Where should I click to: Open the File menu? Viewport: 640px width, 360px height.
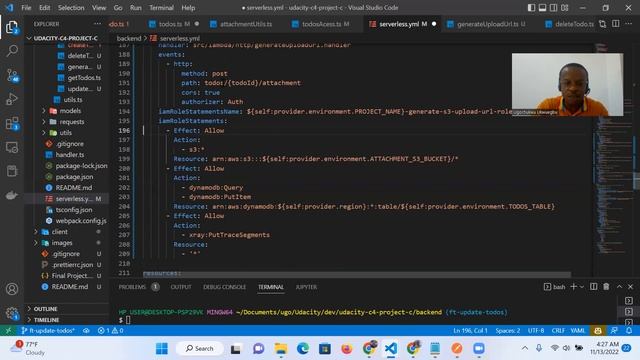click(26, 8)
